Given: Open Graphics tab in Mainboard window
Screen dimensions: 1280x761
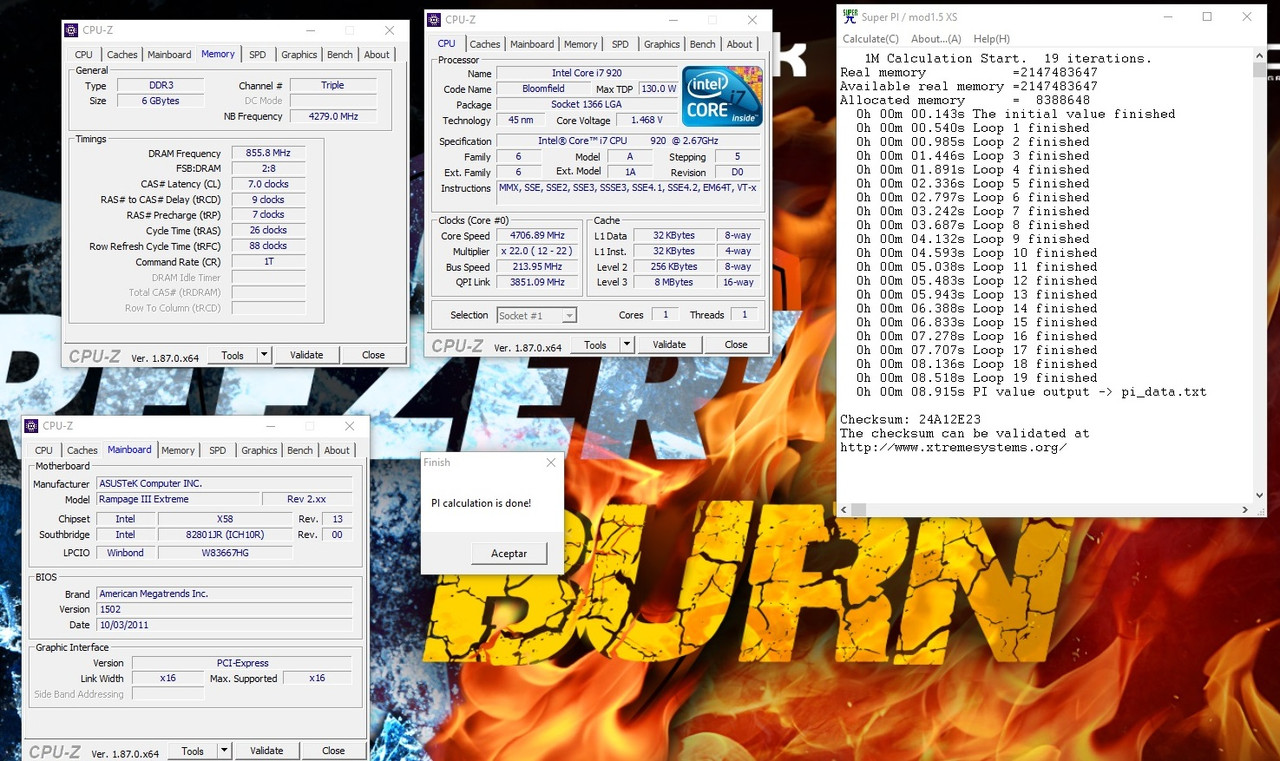Looking at the screenshot, I should [x=258, y=451].
